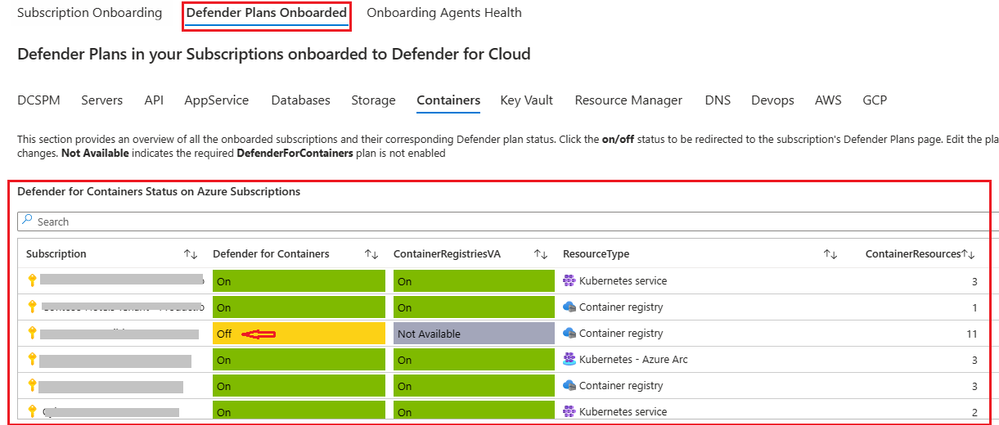Click Kubernetes service icon in last row

[x=569, y=411]
